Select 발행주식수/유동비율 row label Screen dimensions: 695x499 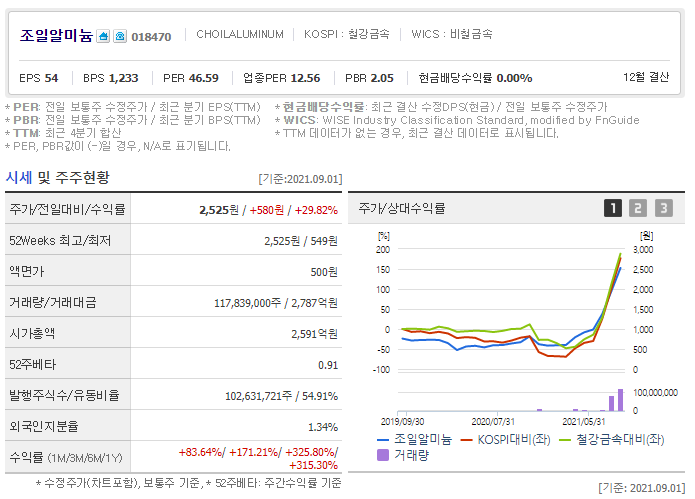point(65,395)
